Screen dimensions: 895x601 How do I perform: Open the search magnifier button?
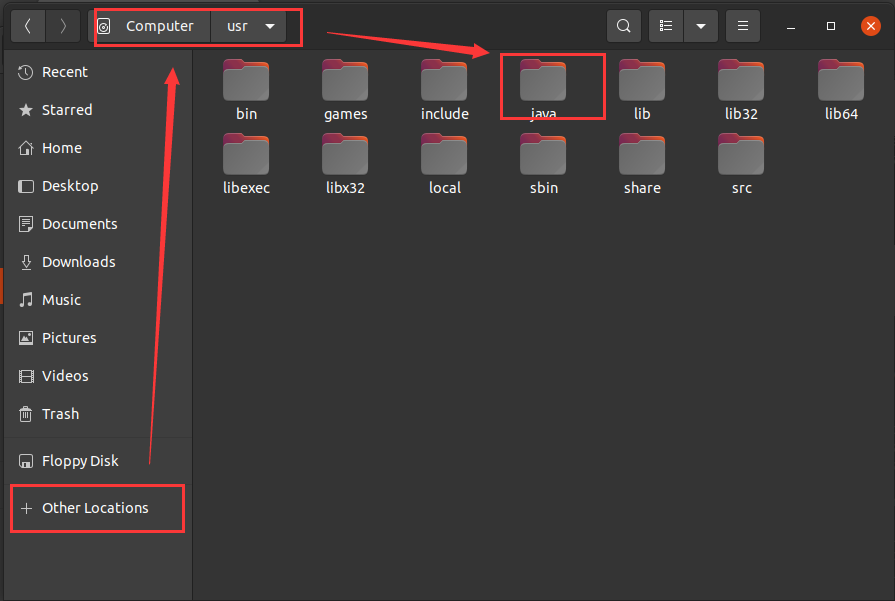624,26
